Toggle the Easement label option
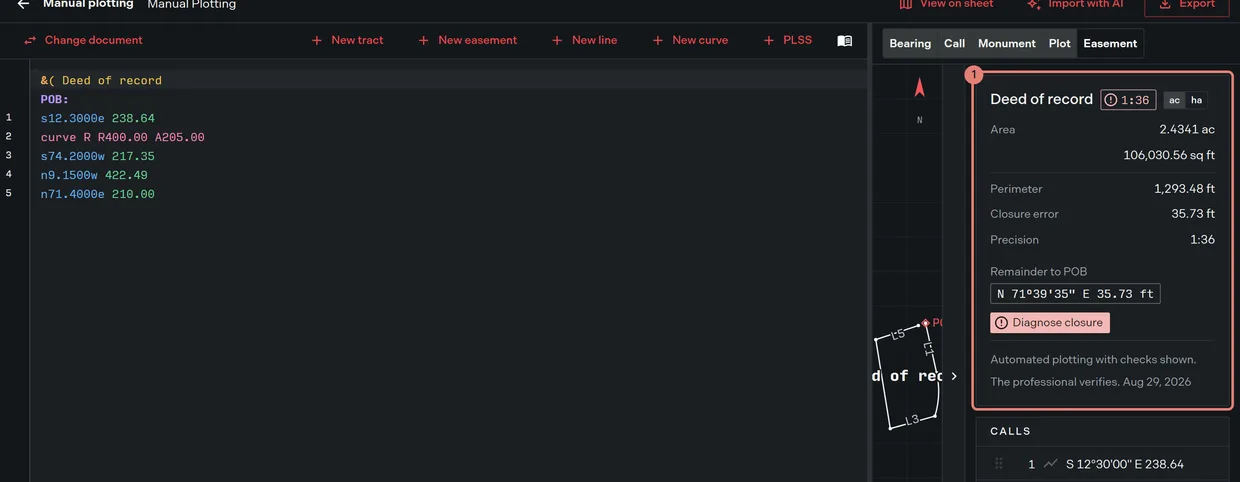1240x482 pixels. pyautogui.click(x=1110, y=44)
